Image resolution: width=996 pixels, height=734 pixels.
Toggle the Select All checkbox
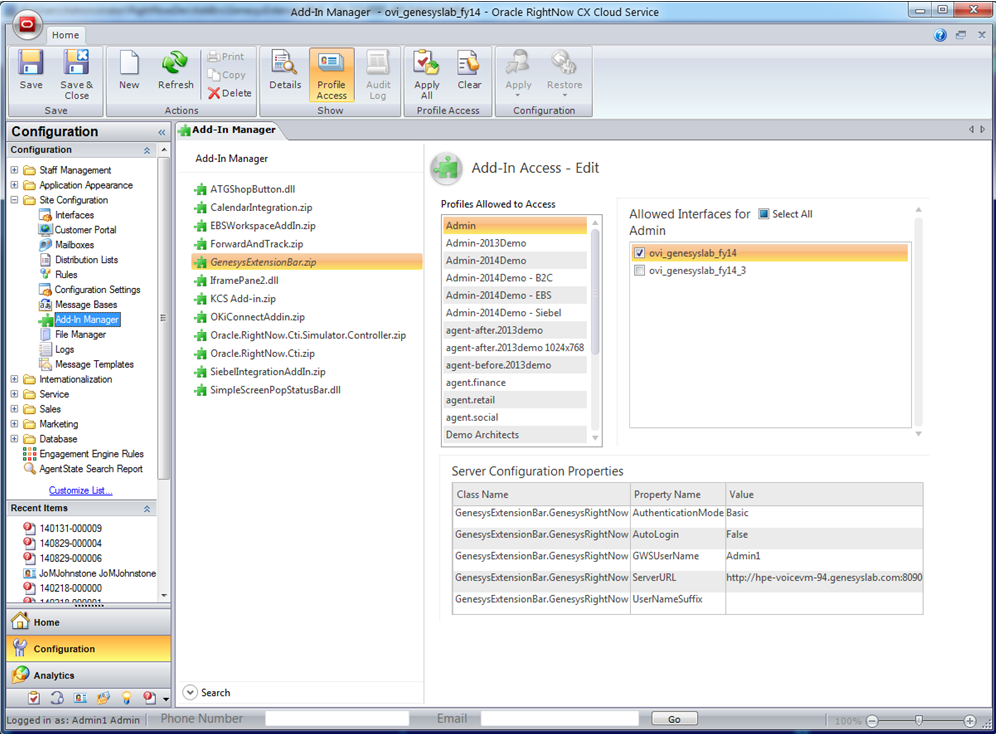[x=764, y=214]
